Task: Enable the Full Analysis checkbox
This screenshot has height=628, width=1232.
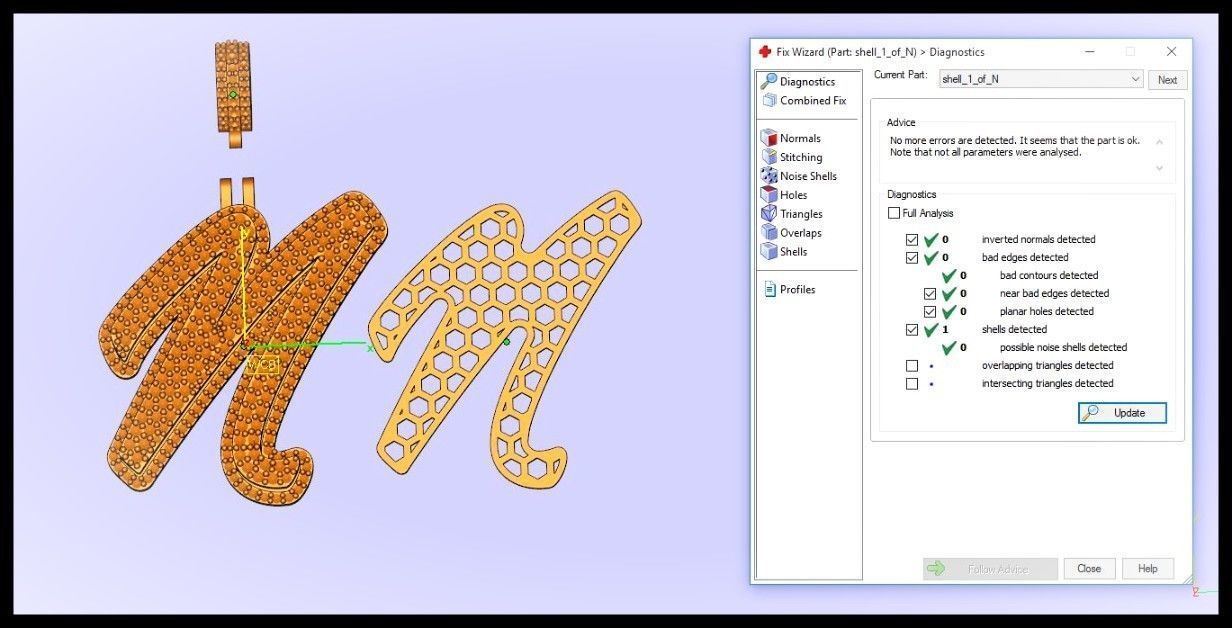Action: click(x=894, y=213)
